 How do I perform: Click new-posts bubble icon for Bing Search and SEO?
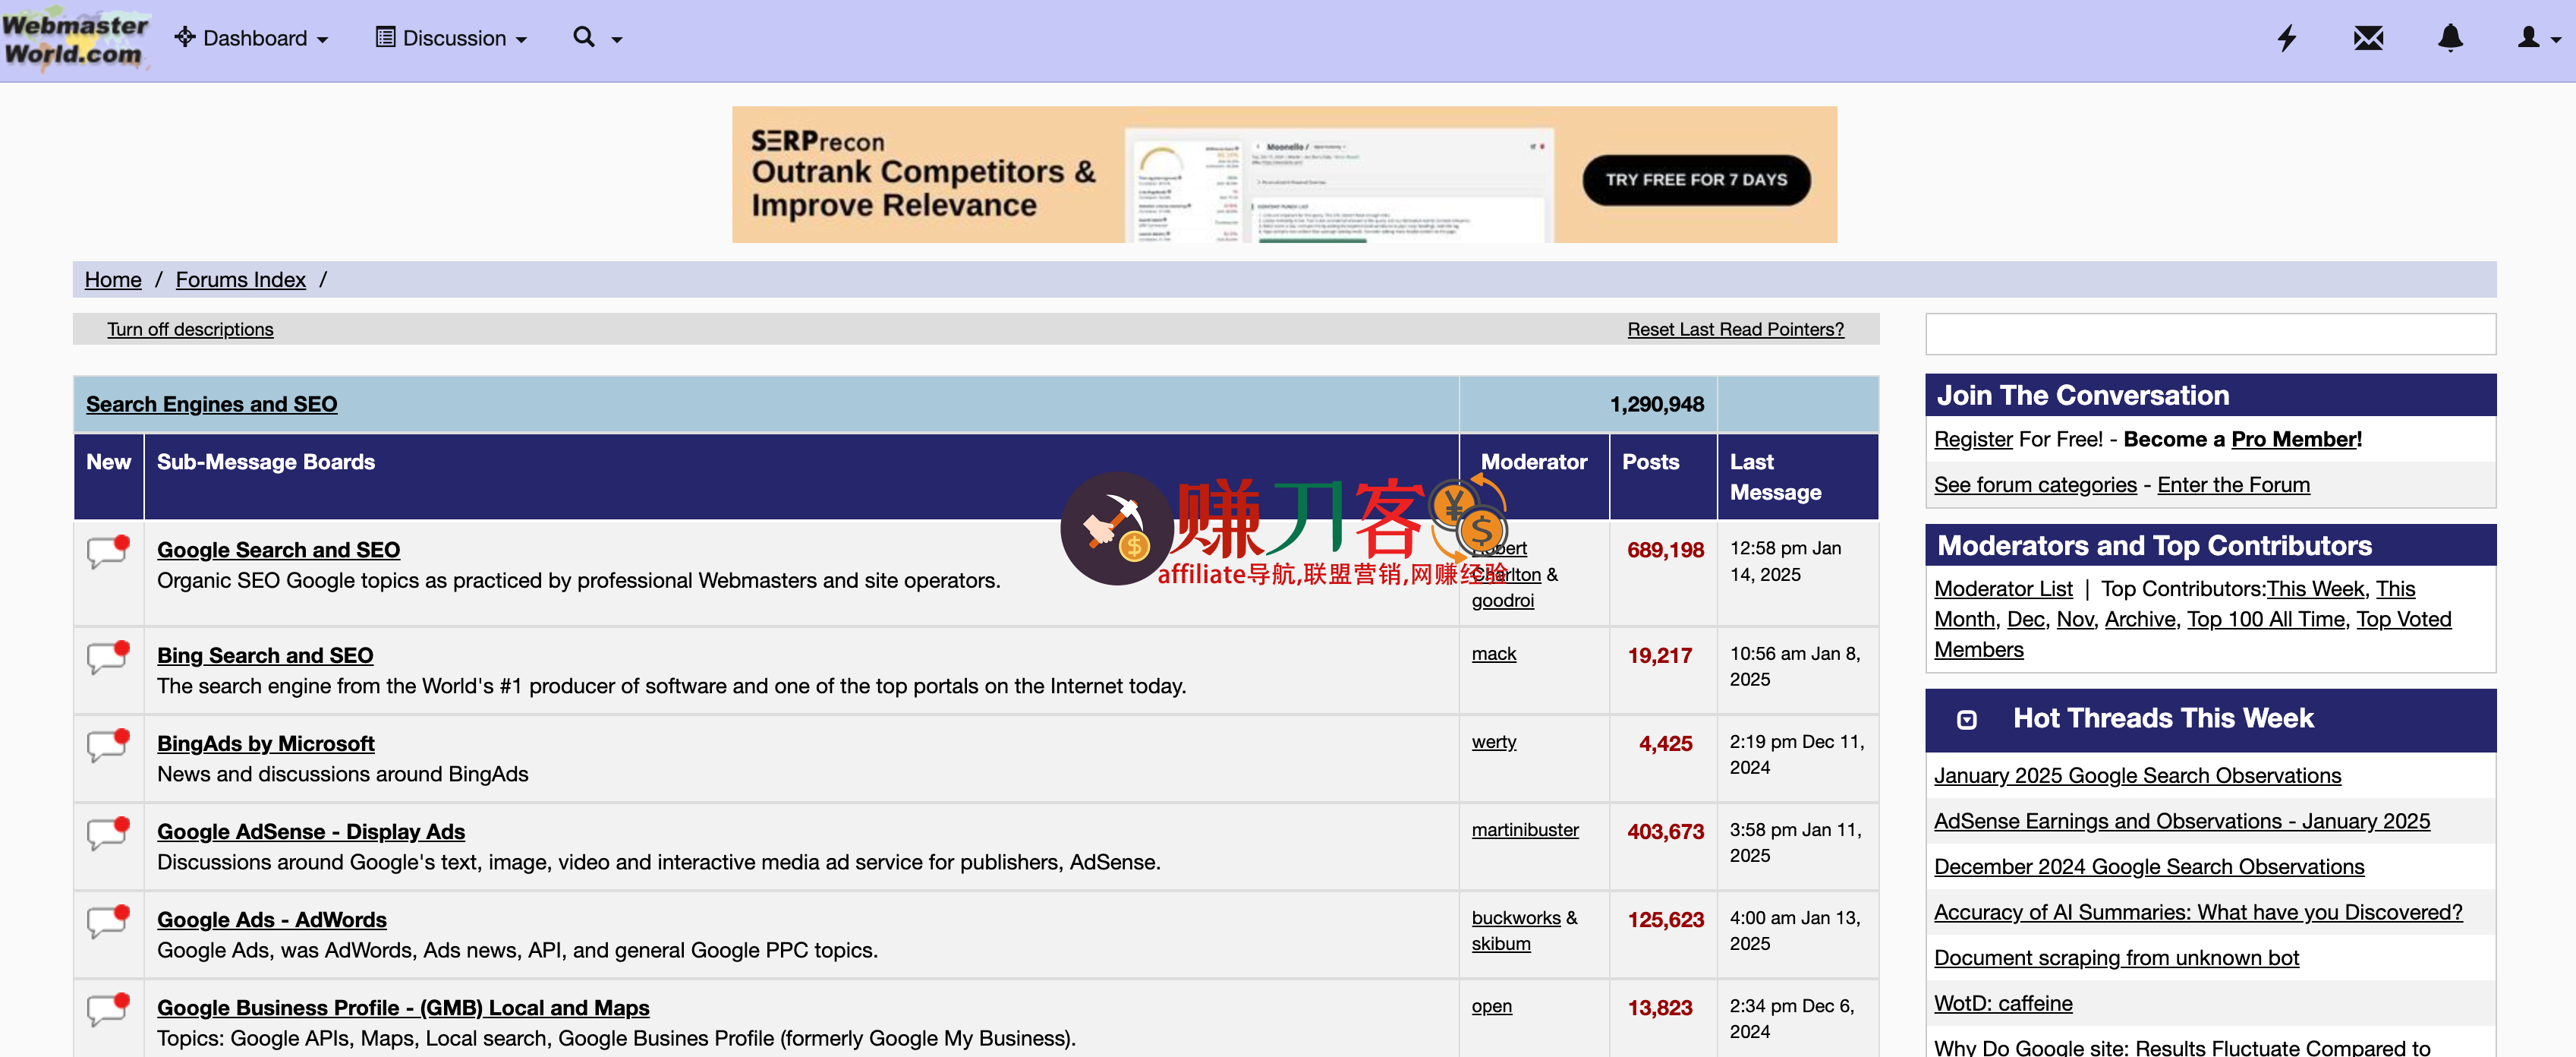pyautogui.click(x=108, y=656)
